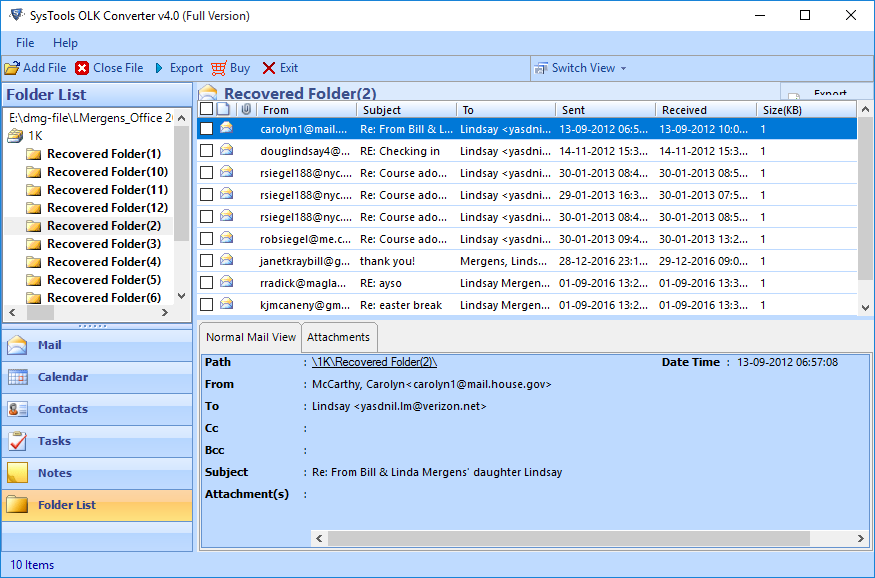
Task: Click the page icon column header
Action: coord(223,109)
